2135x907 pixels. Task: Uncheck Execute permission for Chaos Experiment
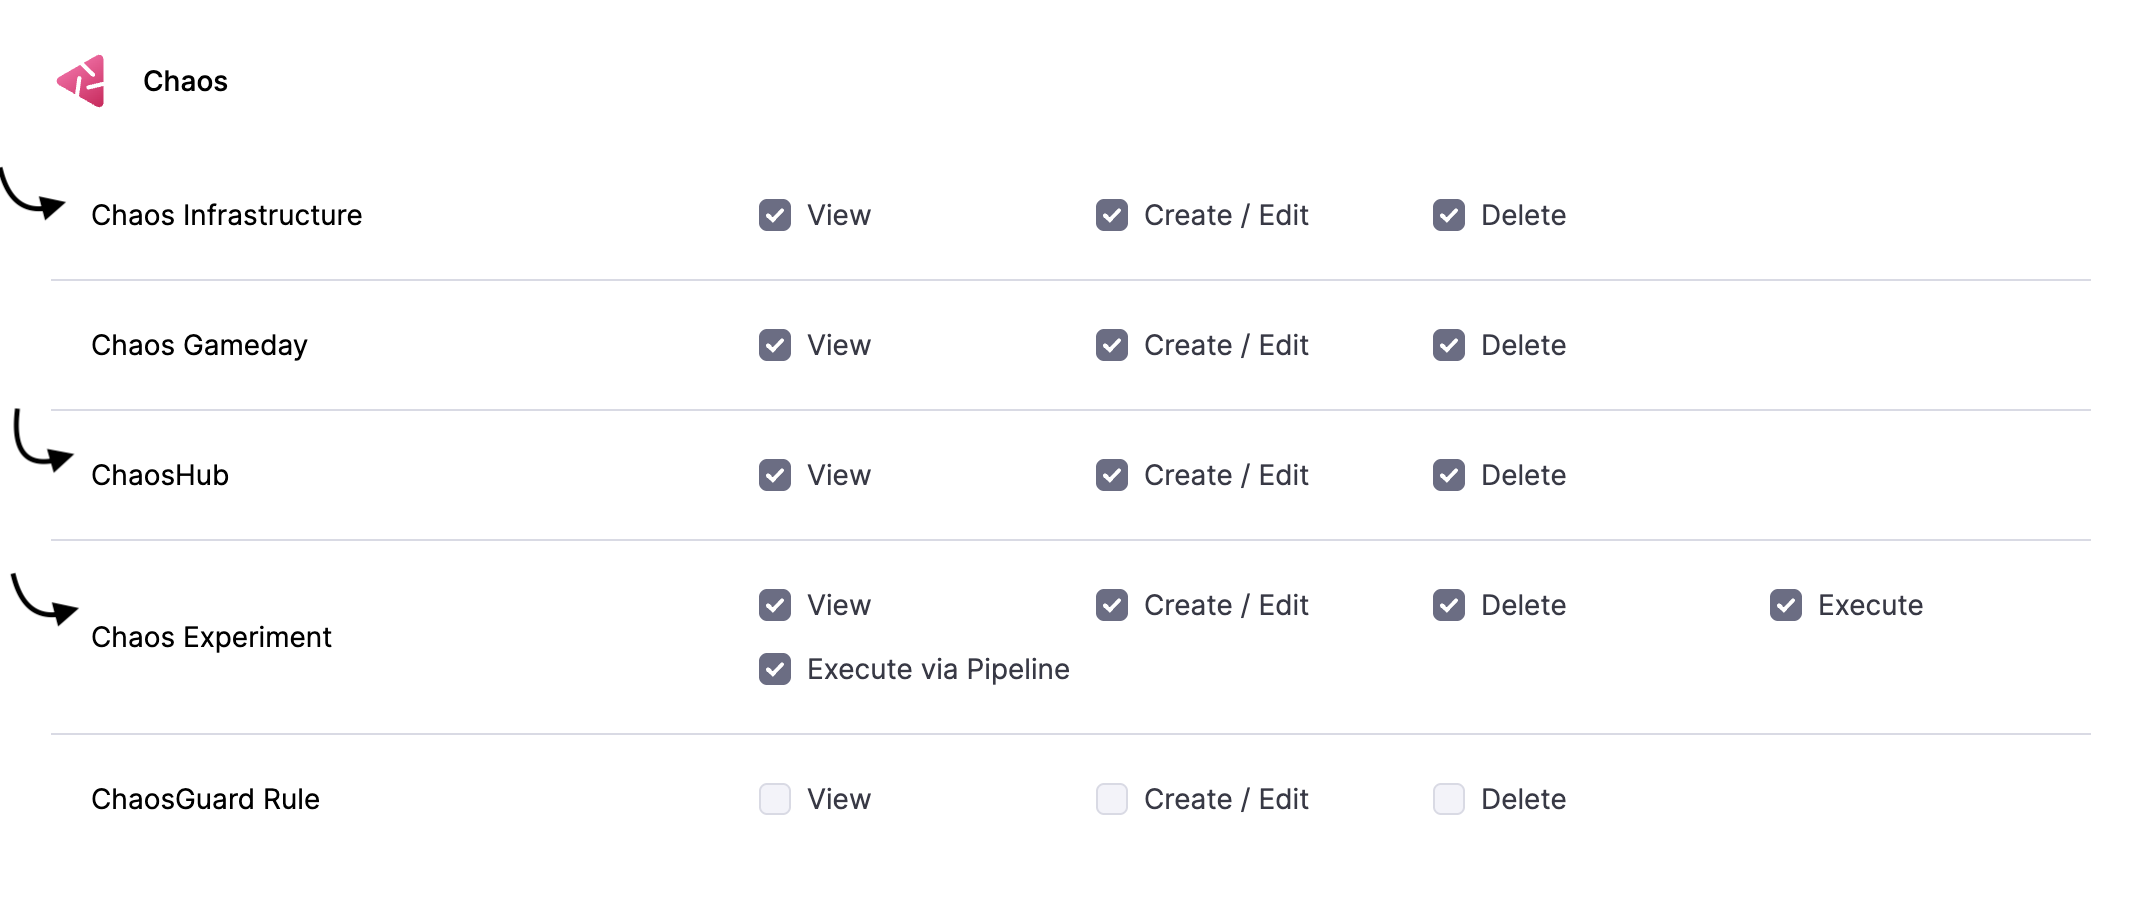pos(1786,605)
